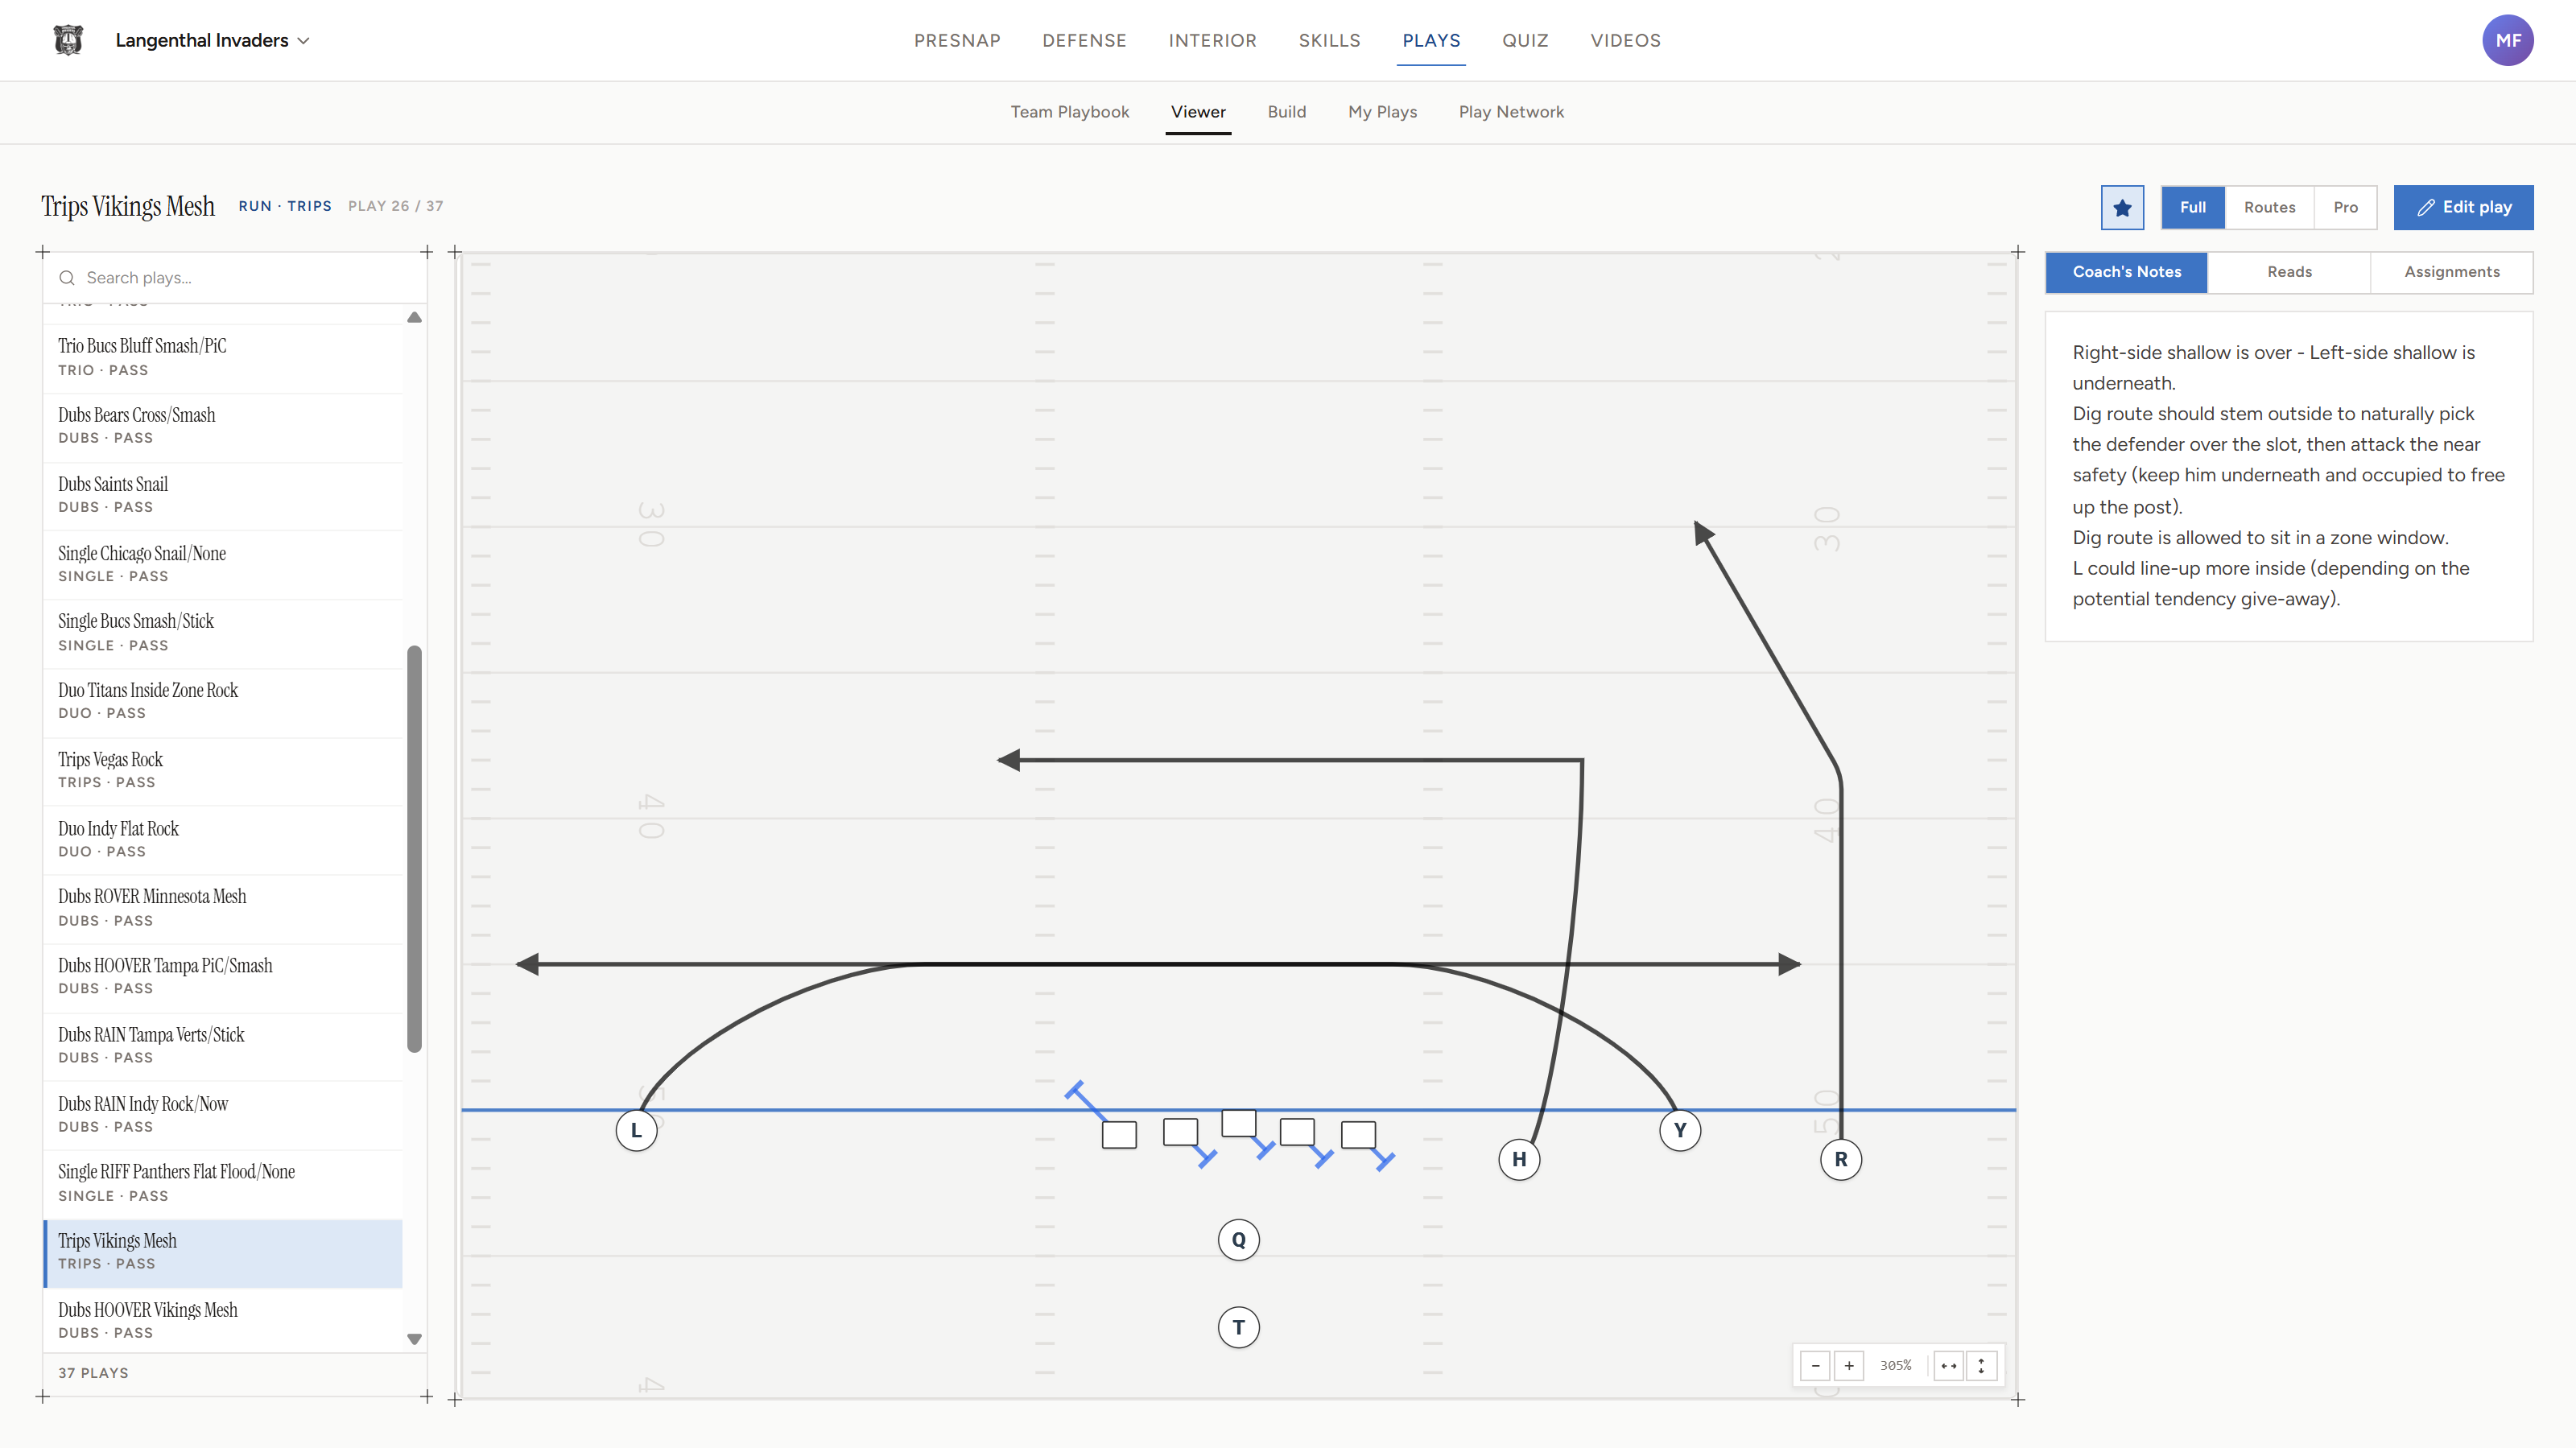
Task: Switch diagram view to Routes
Action: (x=2269, y=207)
